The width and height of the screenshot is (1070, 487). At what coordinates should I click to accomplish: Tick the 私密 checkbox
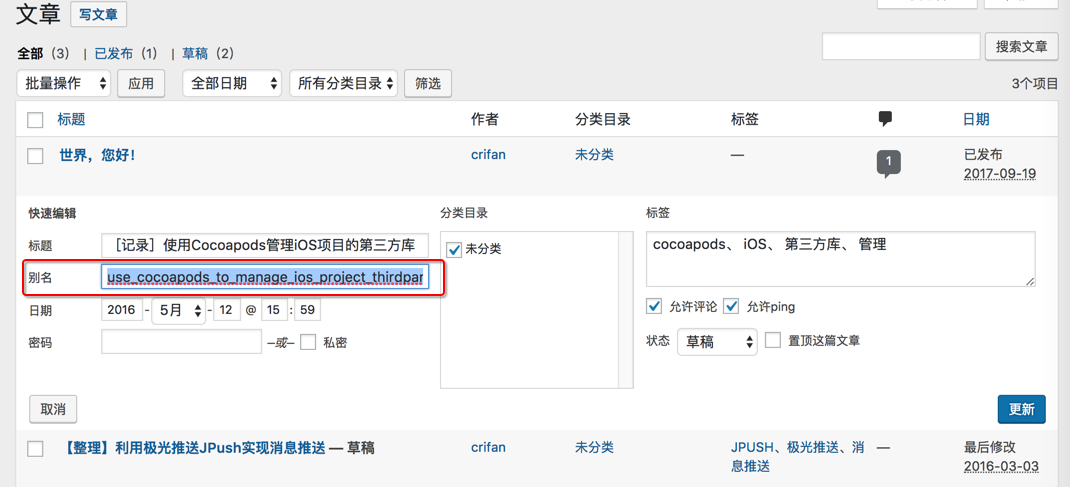(308, 342)
